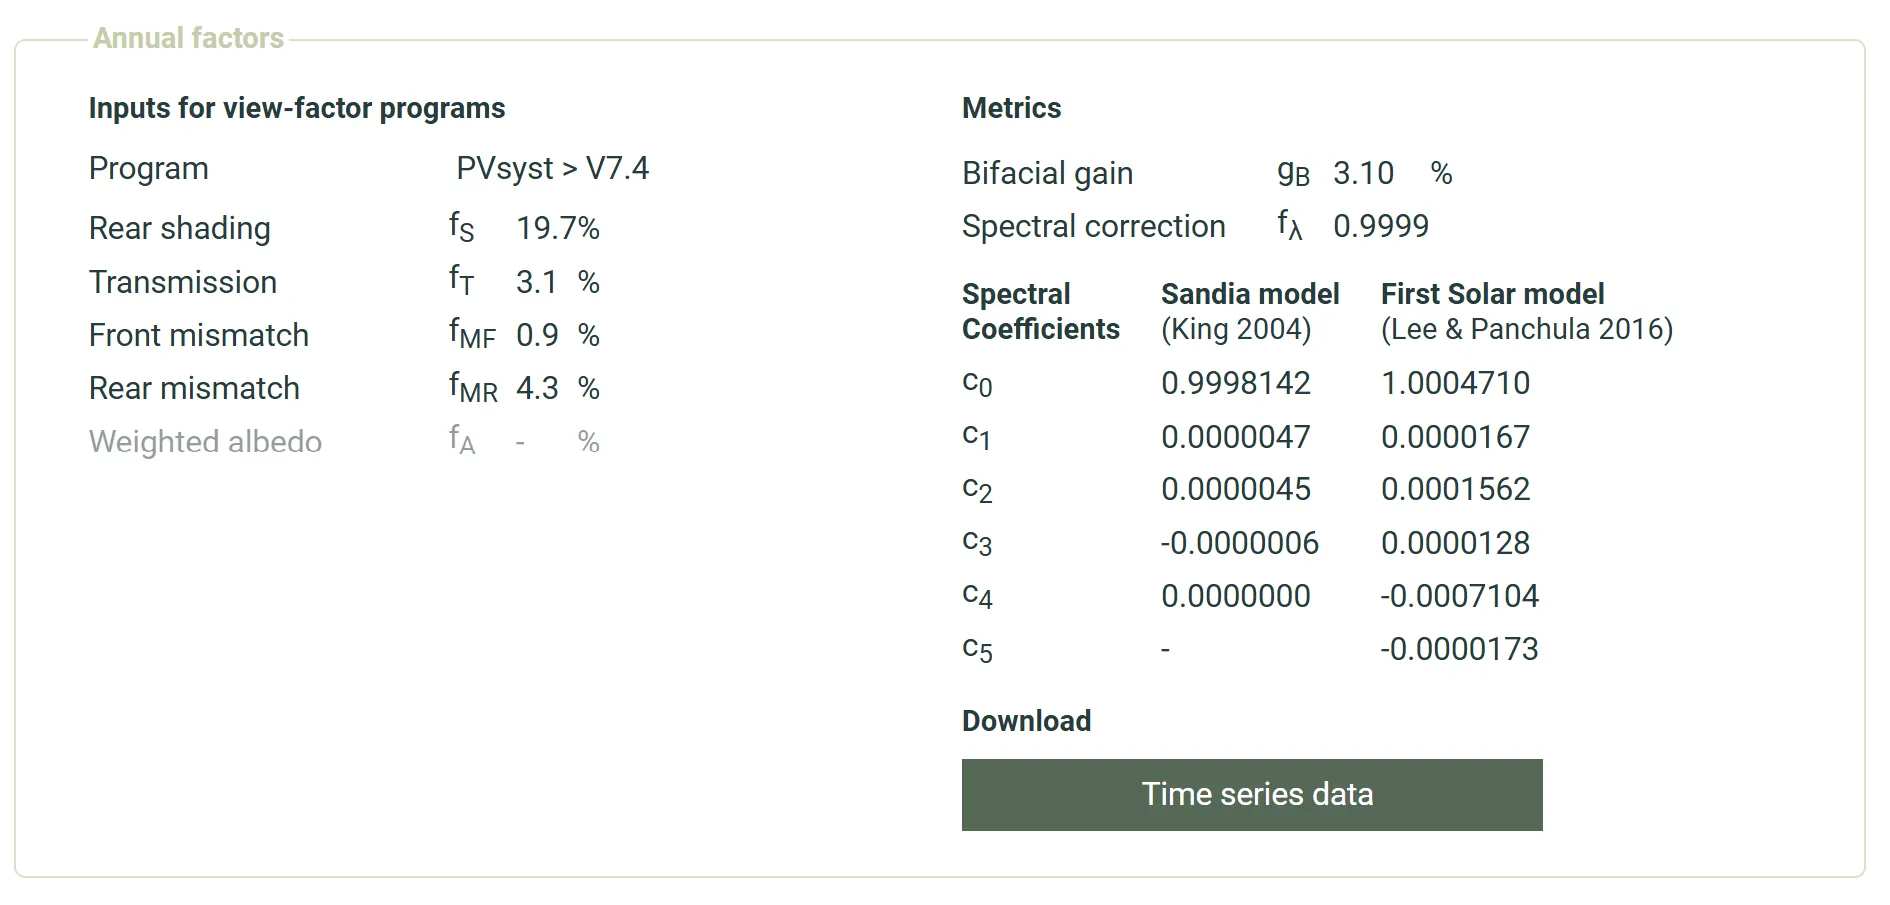Select the Front mismatch value 0.9
1890x905 pixels.
[x=537, y=336]
